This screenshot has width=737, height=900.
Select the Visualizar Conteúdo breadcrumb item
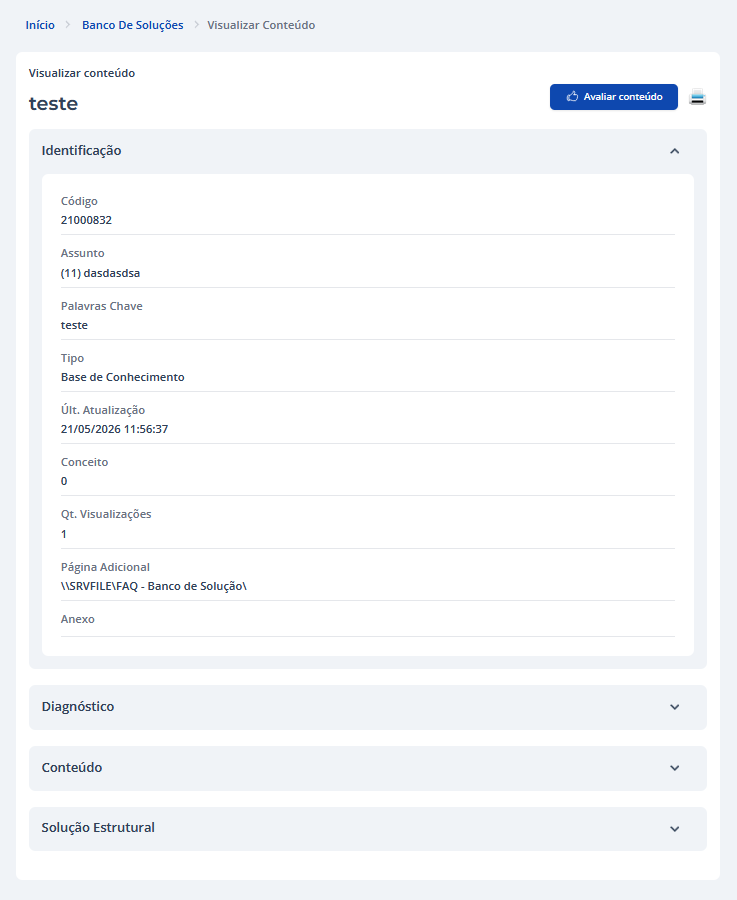pos(261,25)
